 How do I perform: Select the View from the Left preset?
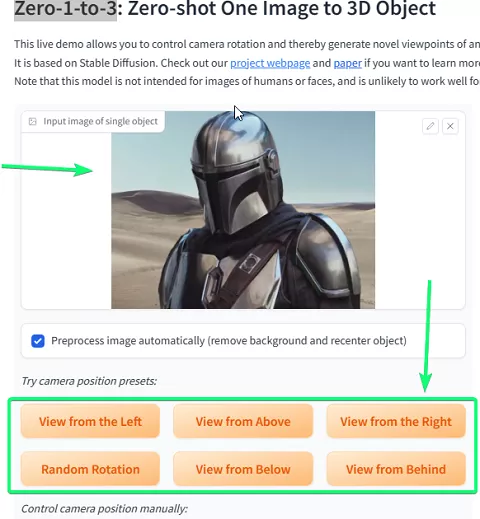point(90,421)
